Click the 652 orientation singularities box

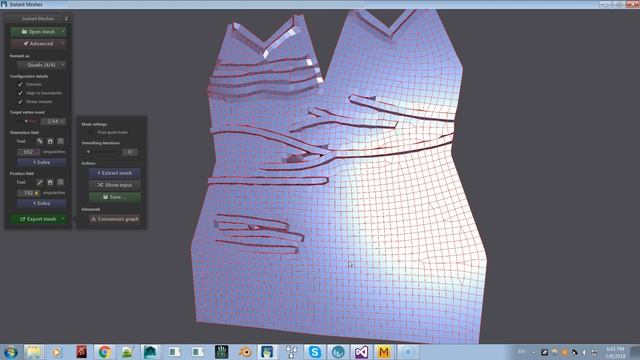point(29,152)
